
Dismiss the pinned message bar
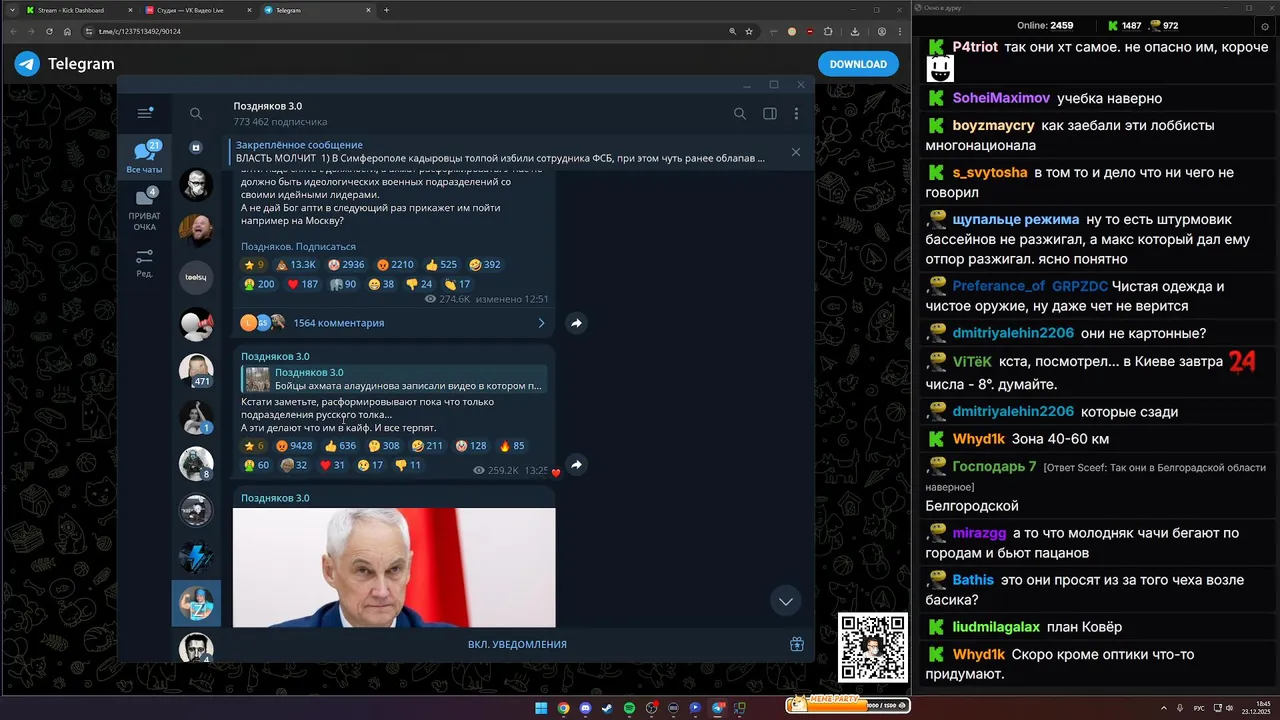796,152
